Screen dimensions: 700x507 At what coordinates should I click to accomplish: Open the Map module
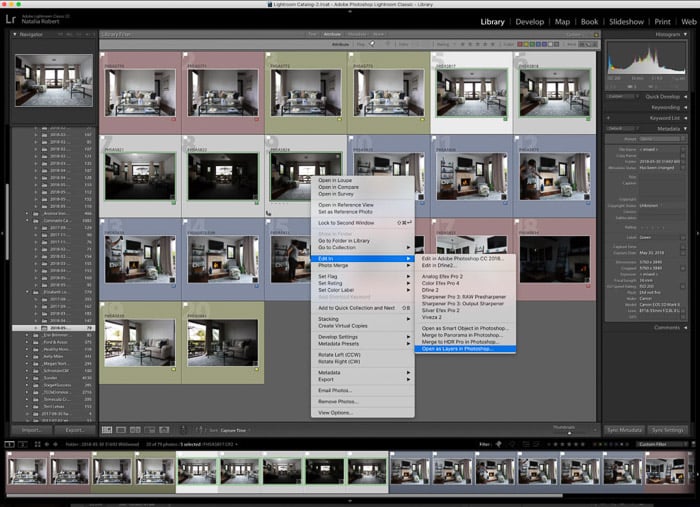tap(562, 21)
